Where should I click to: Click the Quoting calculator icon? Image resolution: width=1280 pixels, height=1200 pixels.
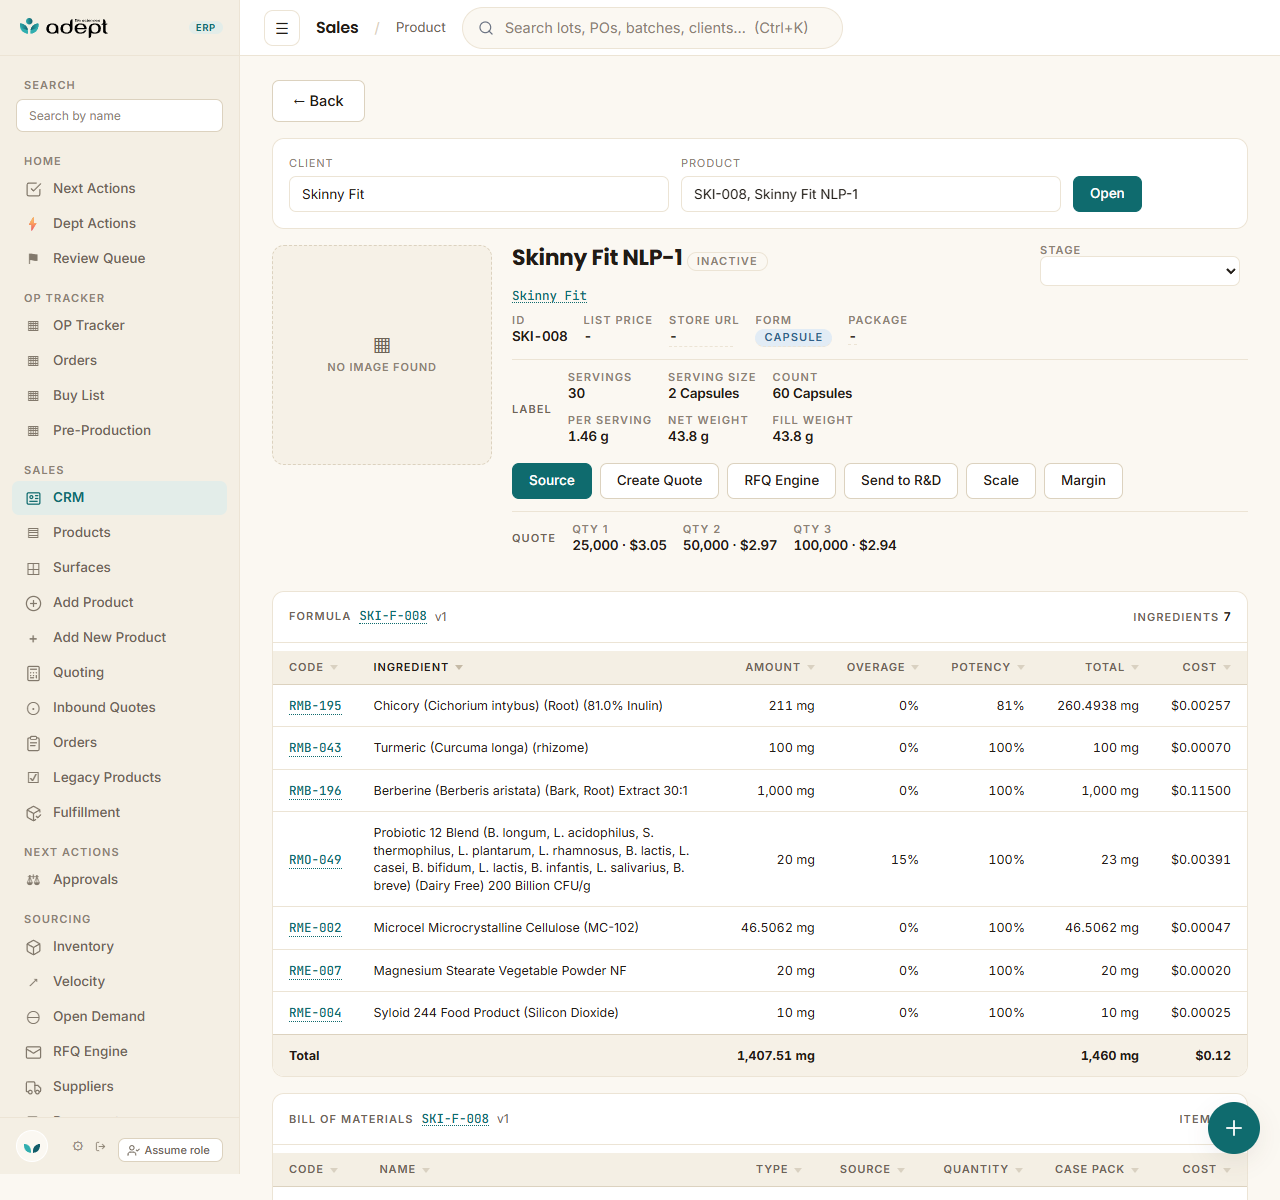[33, 673]
